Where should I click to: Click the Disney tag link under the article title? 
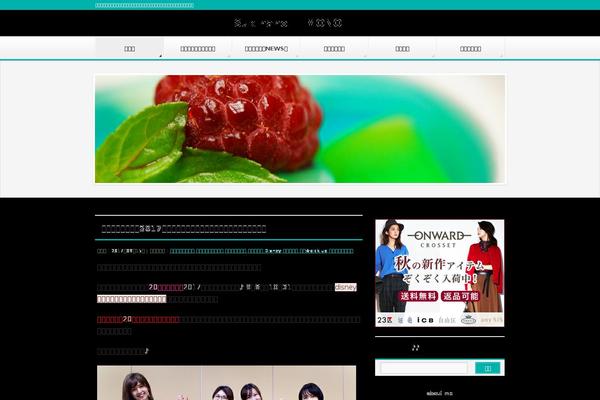coord(273,251)
